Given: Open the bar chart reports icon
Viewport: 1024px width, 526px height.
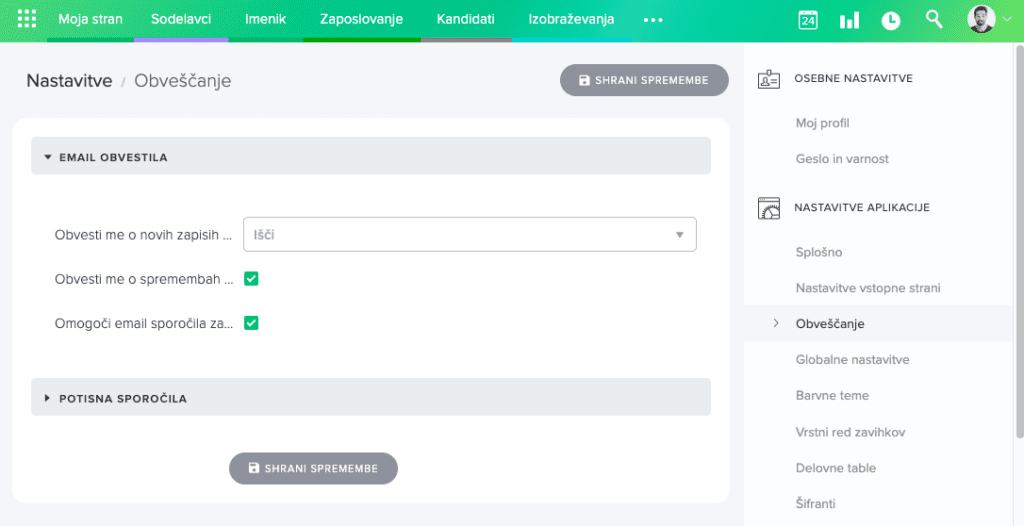Looking at the screenshot, I should pyautogui.click(x=849, y=20).
